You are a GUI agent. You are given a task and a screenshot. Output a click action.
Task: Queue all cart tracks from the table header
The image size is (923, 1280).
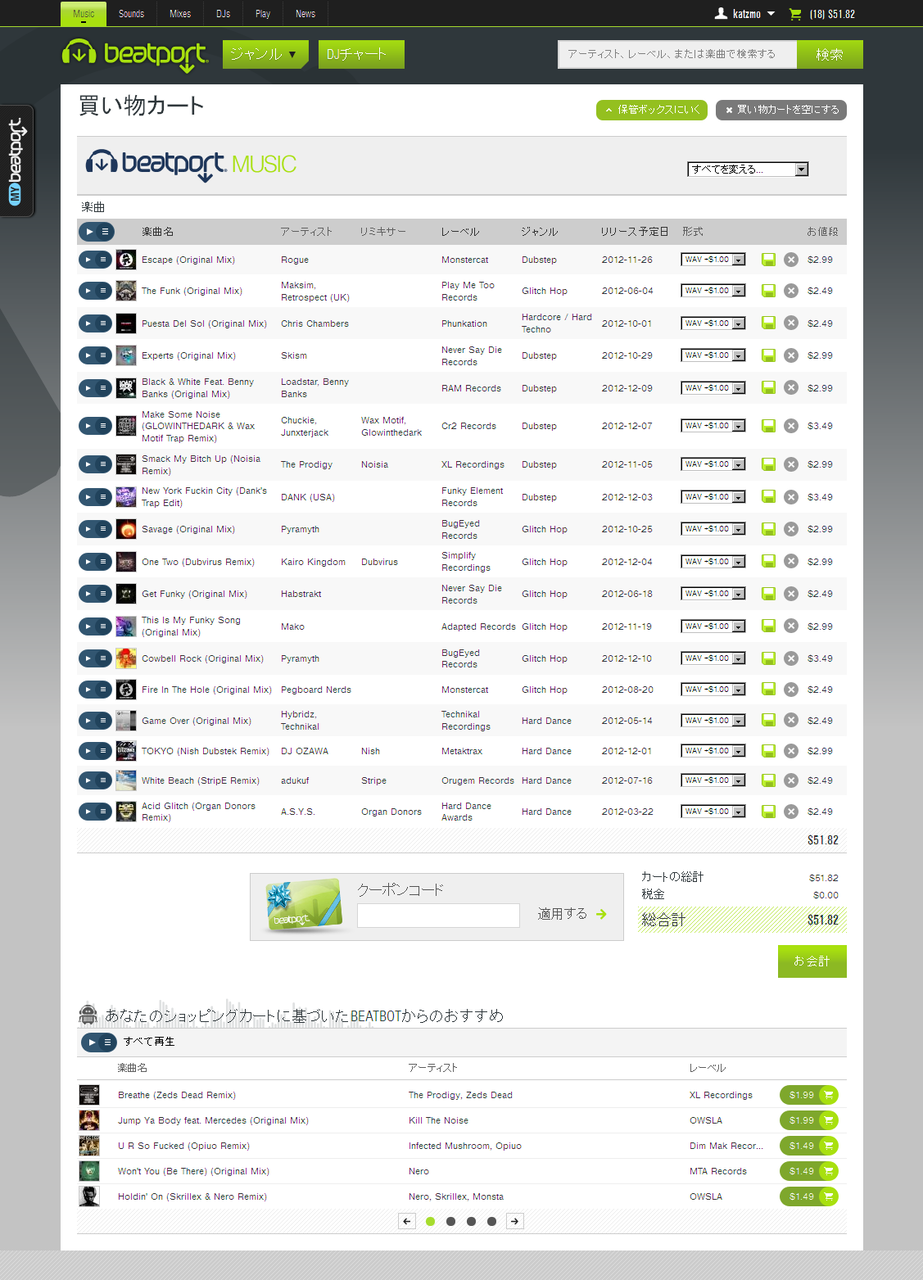pos(103,231)
